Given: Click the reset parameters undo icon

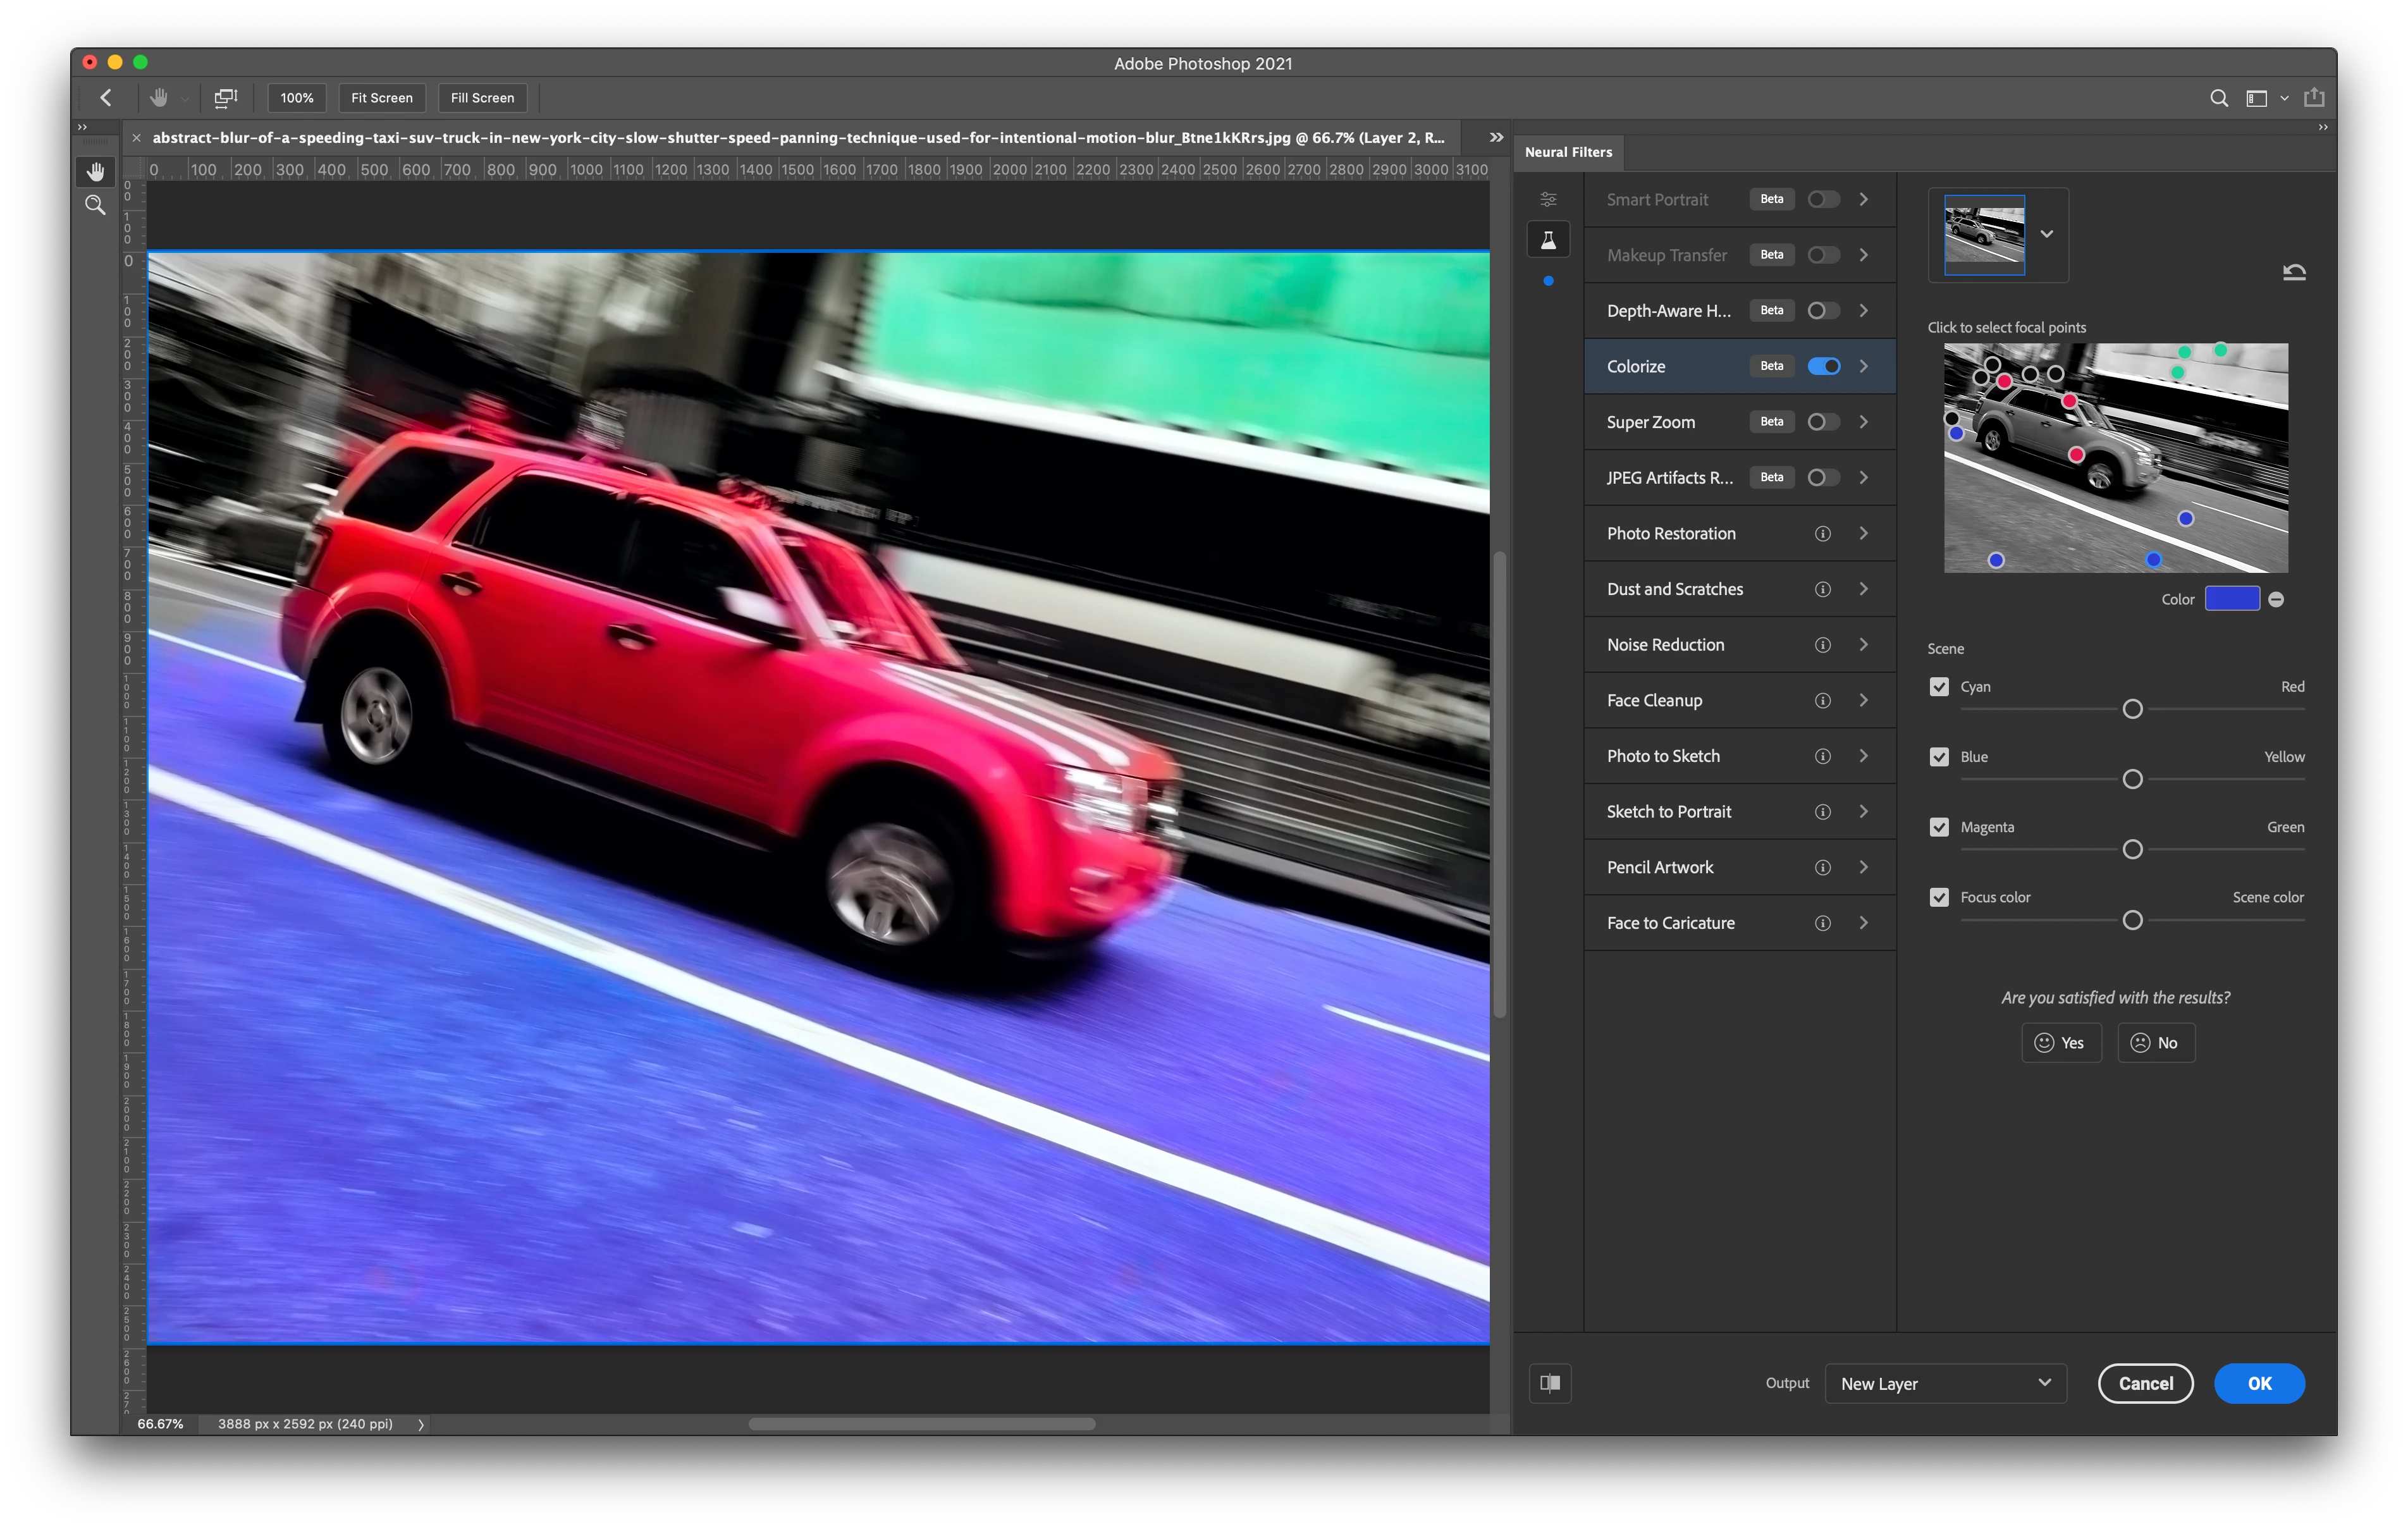Looking at the screenshot, I should 2294,272.
